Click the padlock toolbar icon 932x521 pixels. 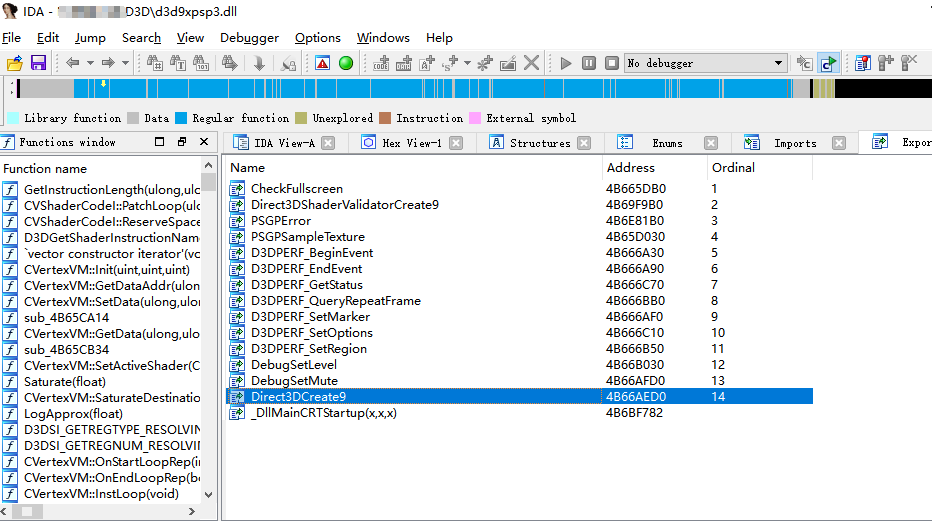[x=288, y=63]
